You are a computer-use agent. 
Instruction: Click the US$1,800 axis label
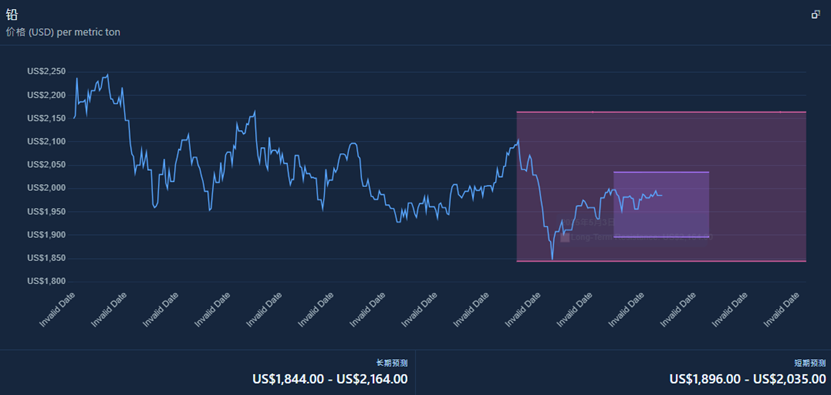point(47,282)
